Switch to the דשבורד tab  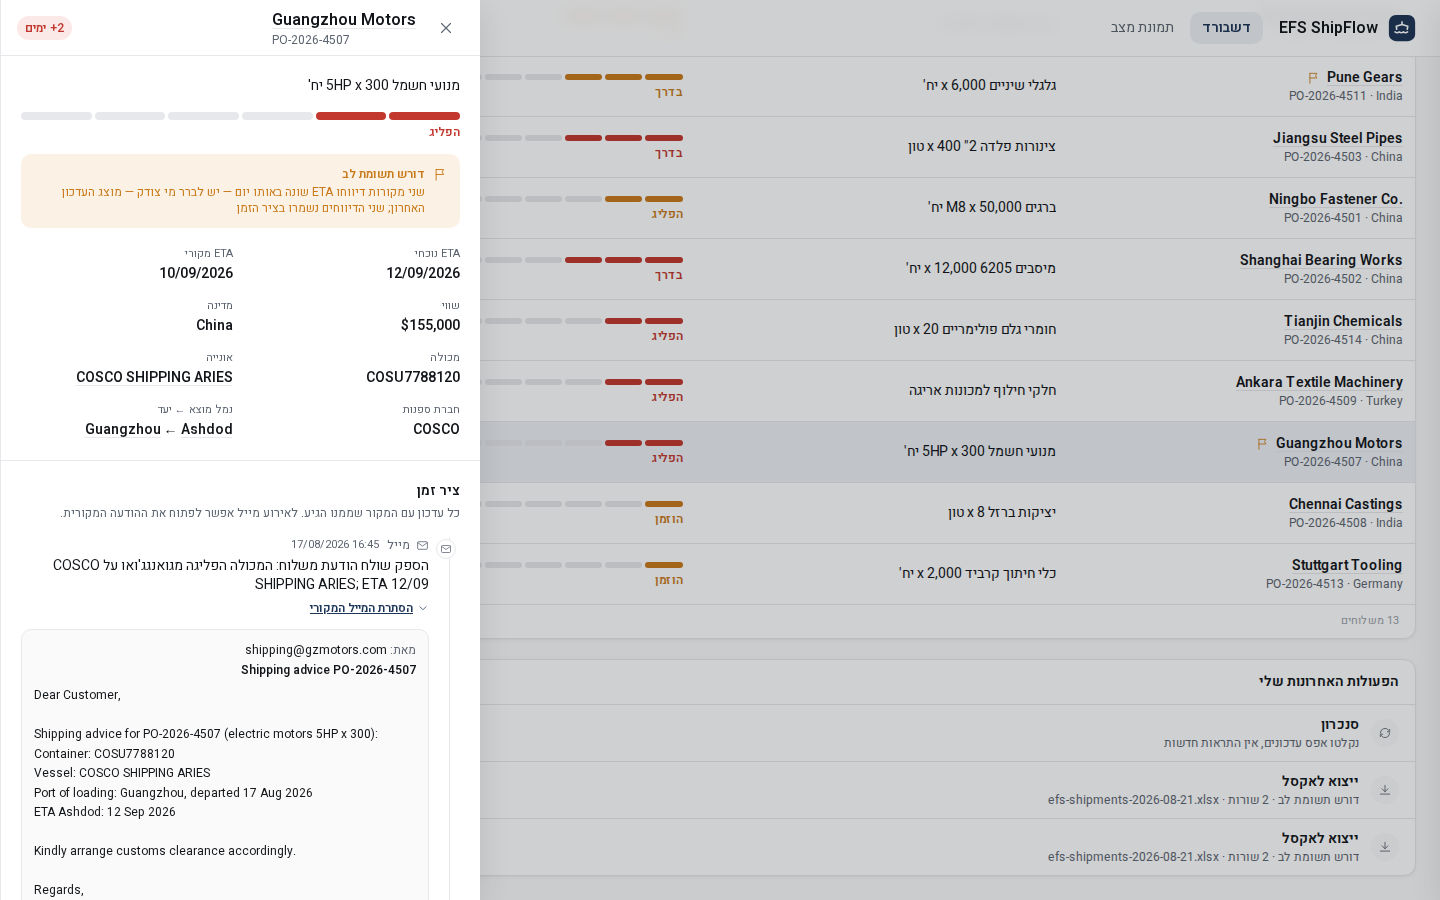pos(1226,28)
